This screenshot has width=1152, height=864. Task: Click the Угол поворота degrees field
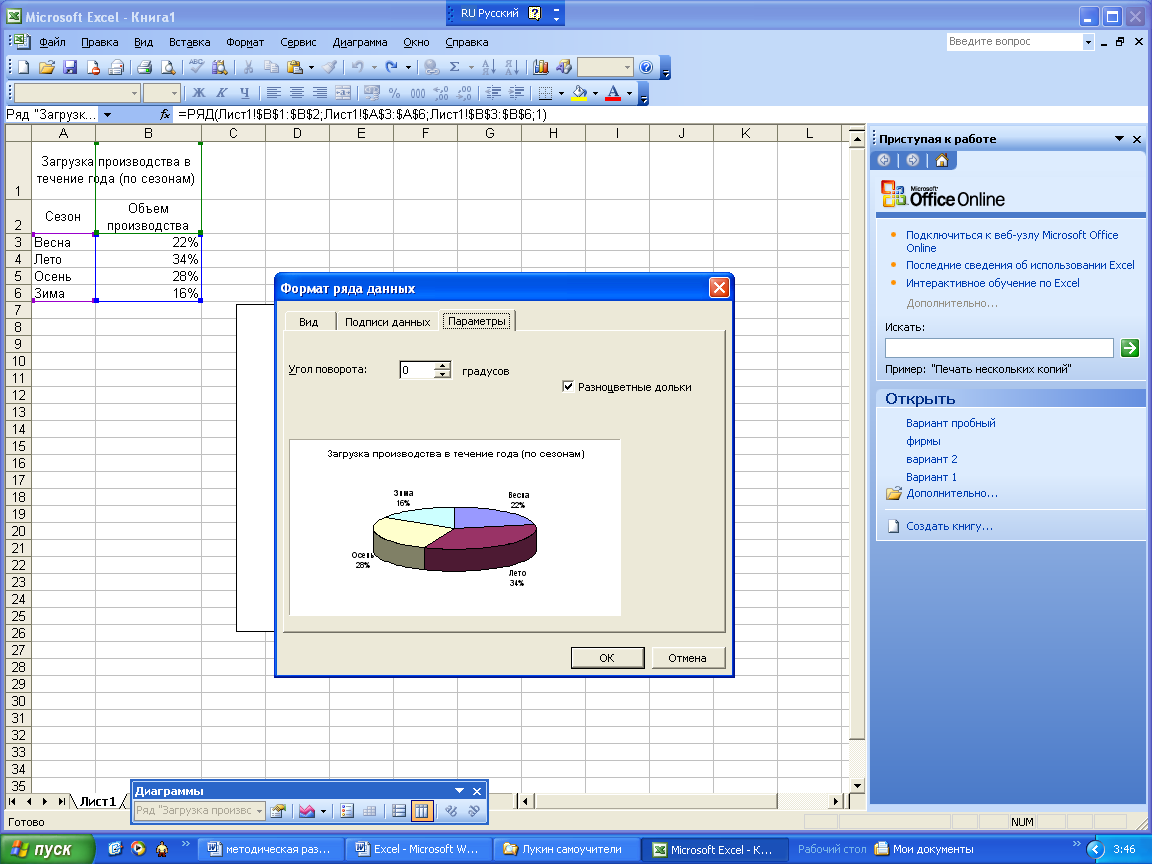pos(417,370)
